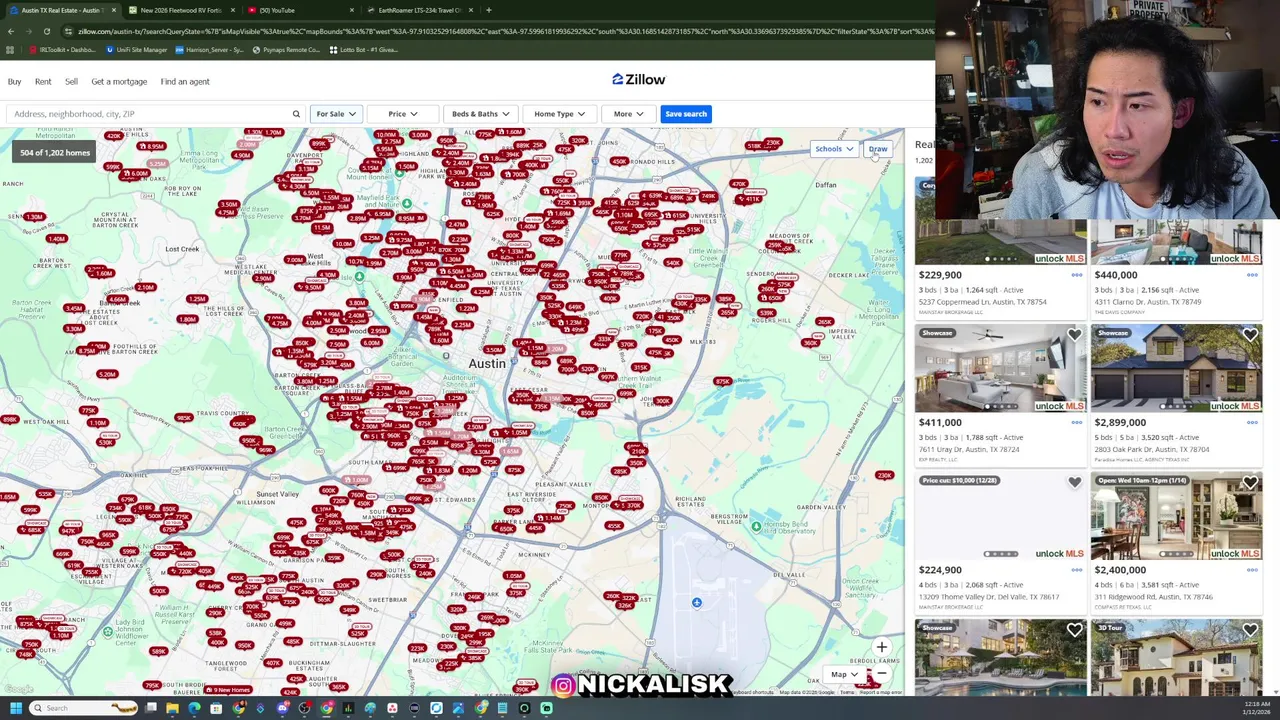Click the browser URL address bar
Viewport: 1280px width, 720px height.
point(500,31)
